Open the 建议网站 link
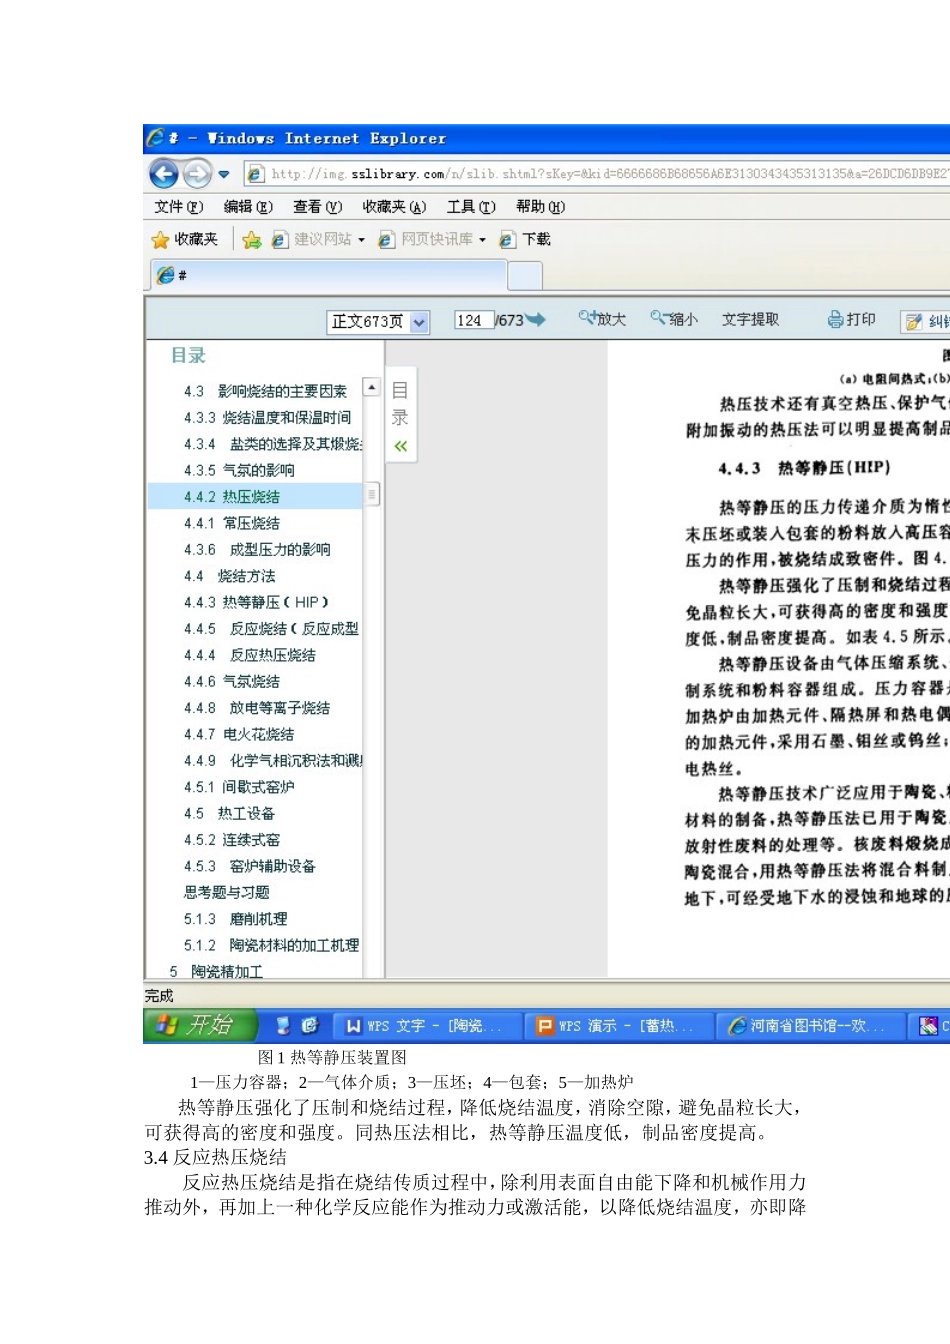The image size is (950, 1344). 312,240
